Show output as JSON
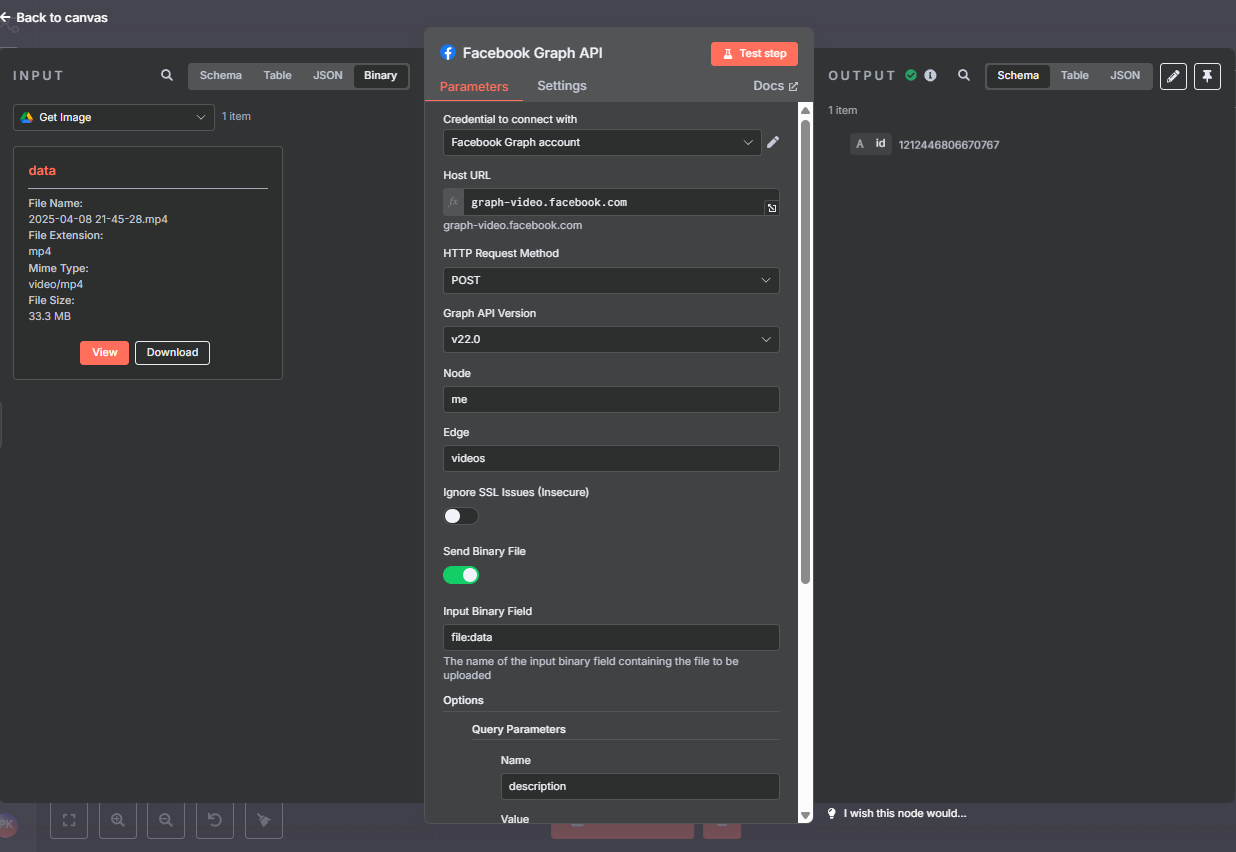This screenshot has width=1236, height=852. pos(1125,76)
